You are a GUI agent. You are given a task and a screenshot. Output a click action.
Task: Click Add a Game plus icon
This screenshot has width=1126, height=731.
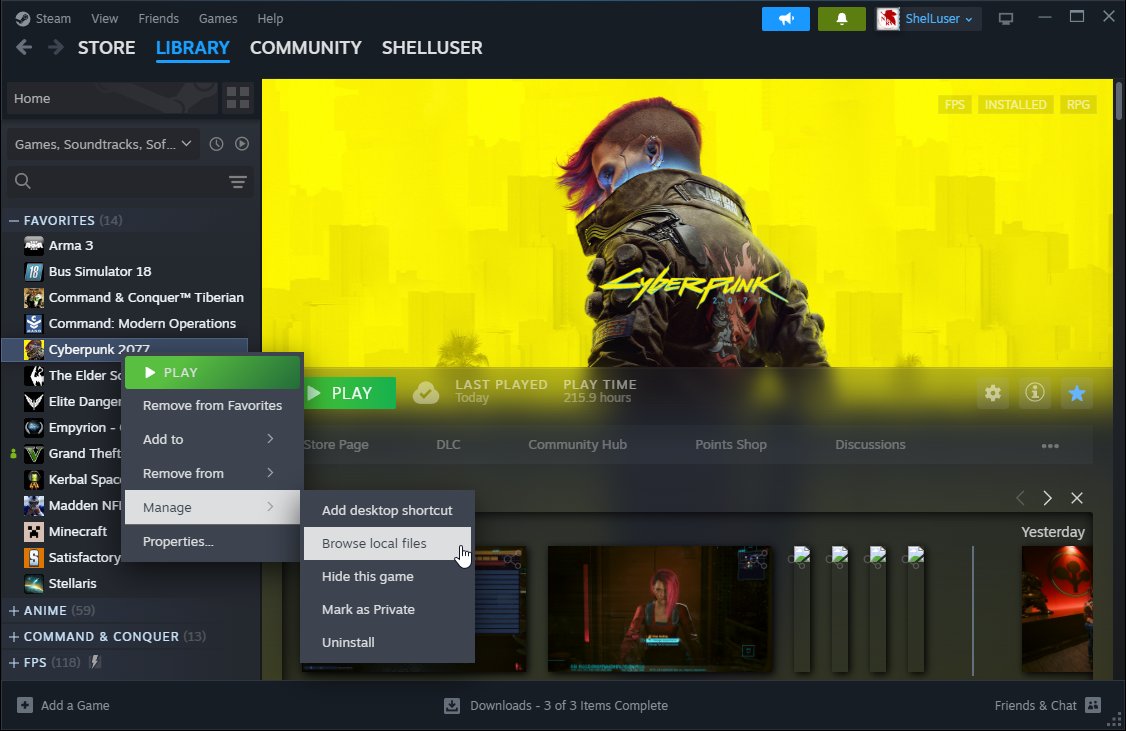[24, 705]
